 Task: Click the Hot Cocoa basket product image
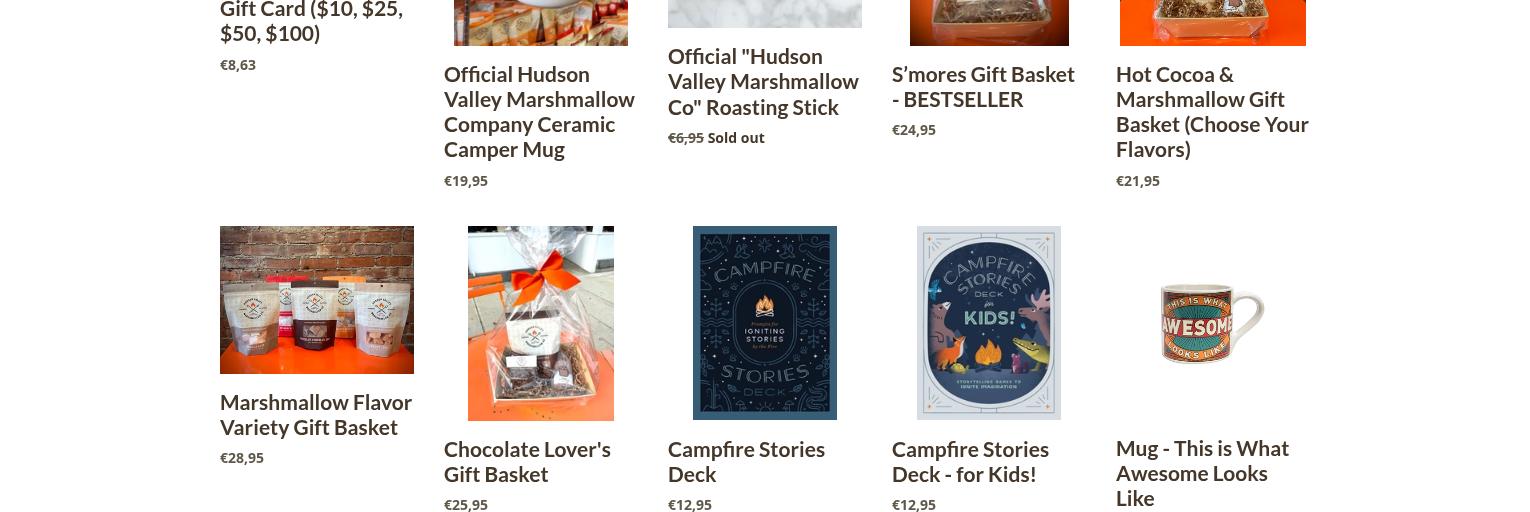click(x=1213, y=22)
